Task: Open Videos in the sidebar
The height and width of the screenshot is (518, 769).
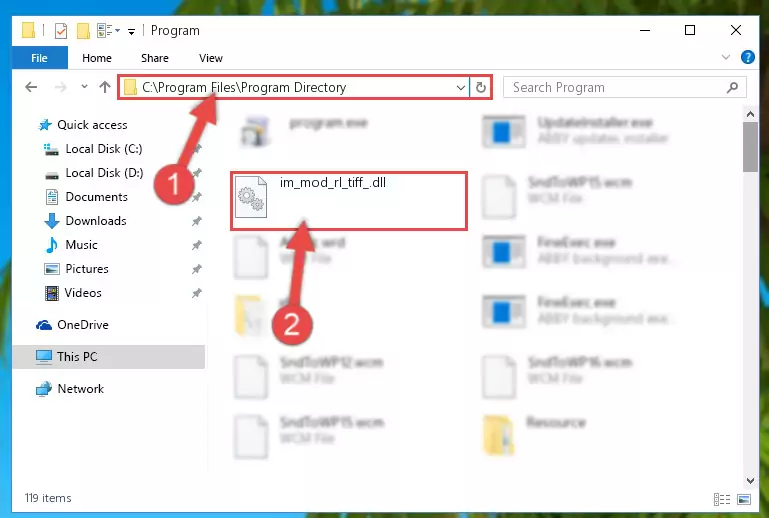Action: 83,293
